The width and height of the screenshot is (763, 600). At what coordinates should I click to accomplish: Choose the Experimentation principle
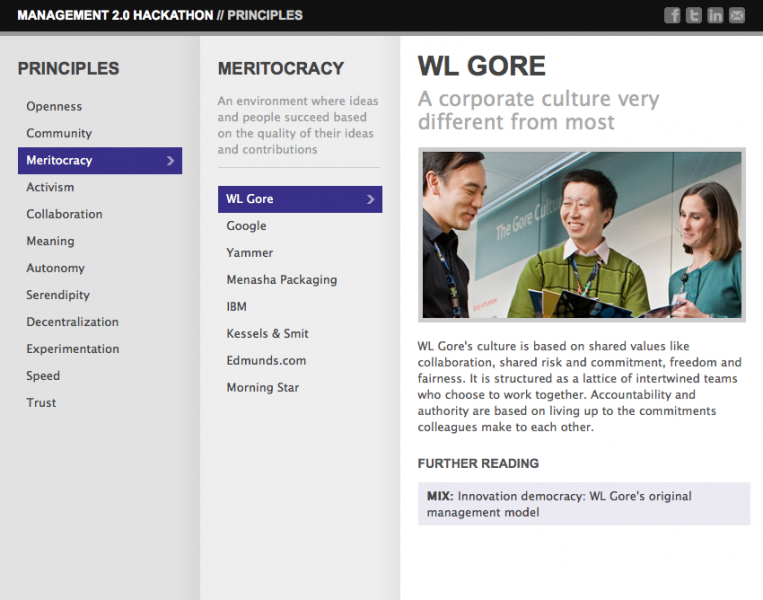73,349
